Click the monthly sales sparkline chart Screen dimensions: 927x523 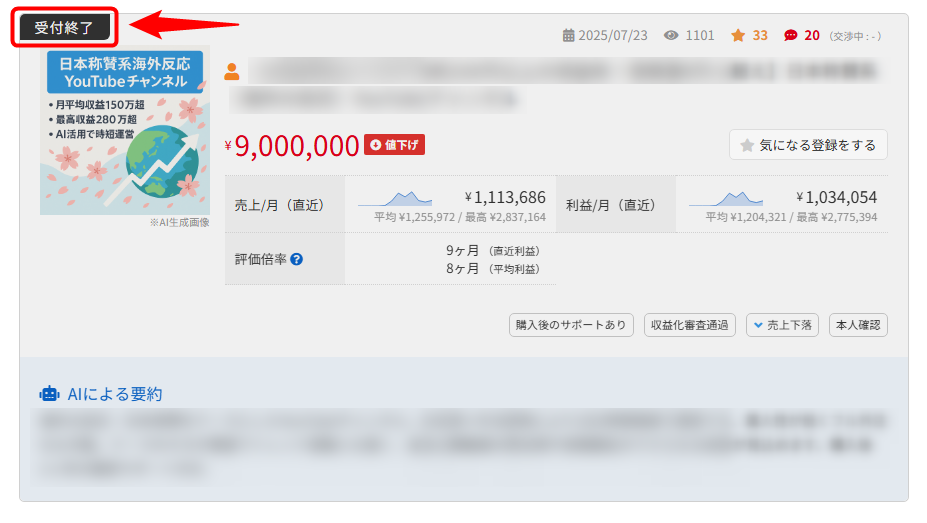tap(395, 197)
